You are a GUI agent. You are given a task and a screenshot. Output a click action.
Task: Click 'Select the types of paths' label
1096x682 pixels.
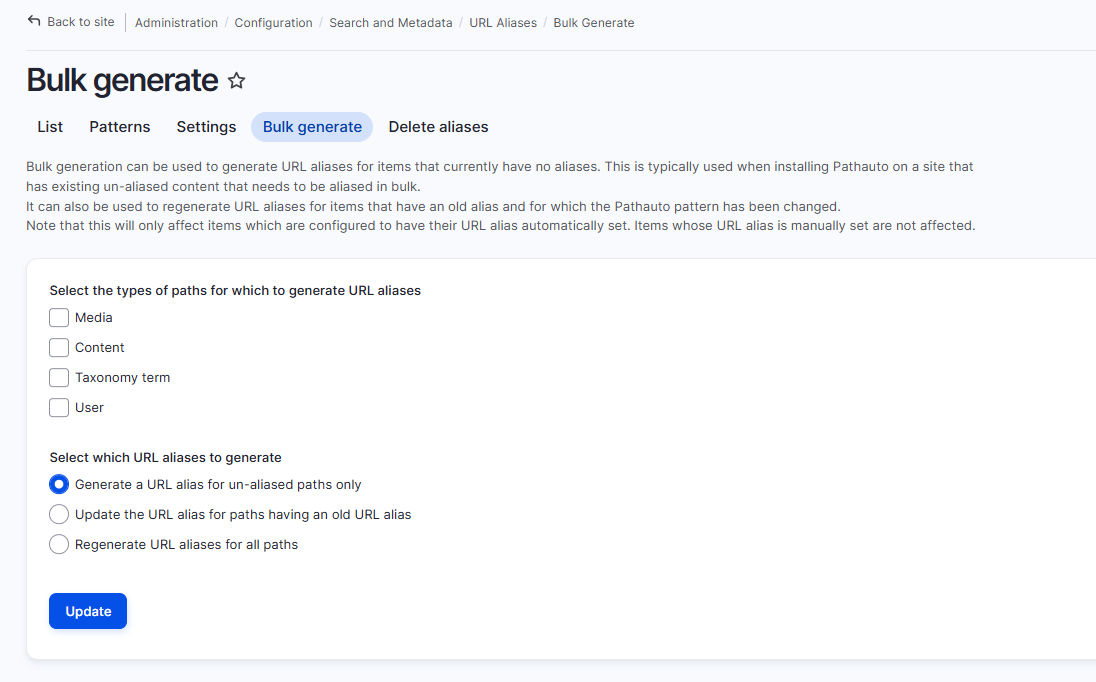tap(235, 291)
